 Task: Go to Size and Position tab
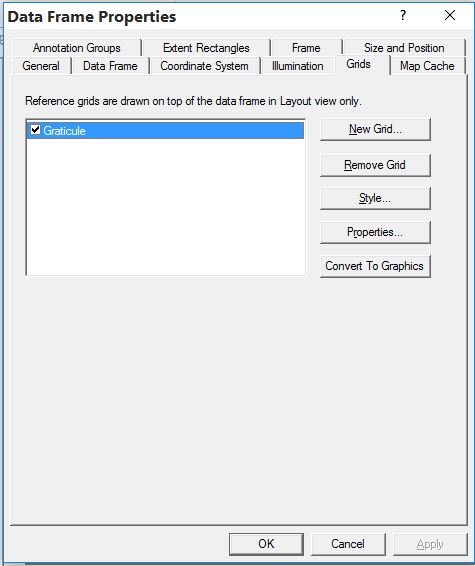point(404,48)
